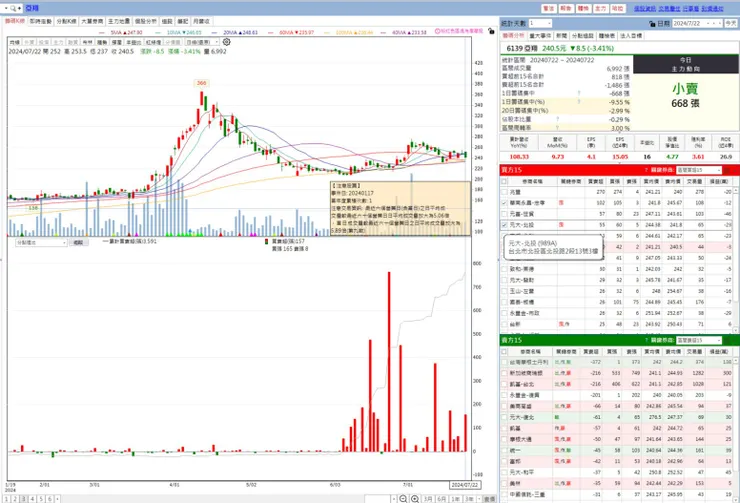
Task: Click the 本益比 chart toolbar button
Action: (x=133, y=42)
